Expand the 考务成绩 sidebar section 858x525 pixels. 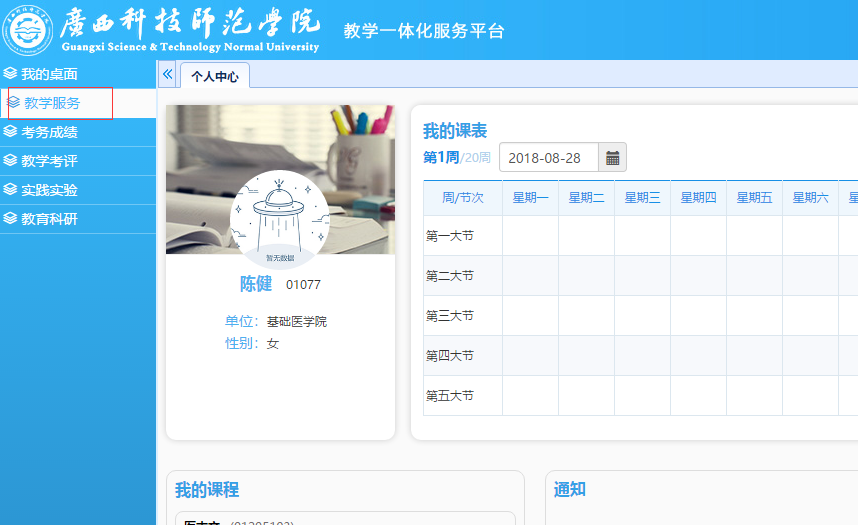(x=49, y=132)
